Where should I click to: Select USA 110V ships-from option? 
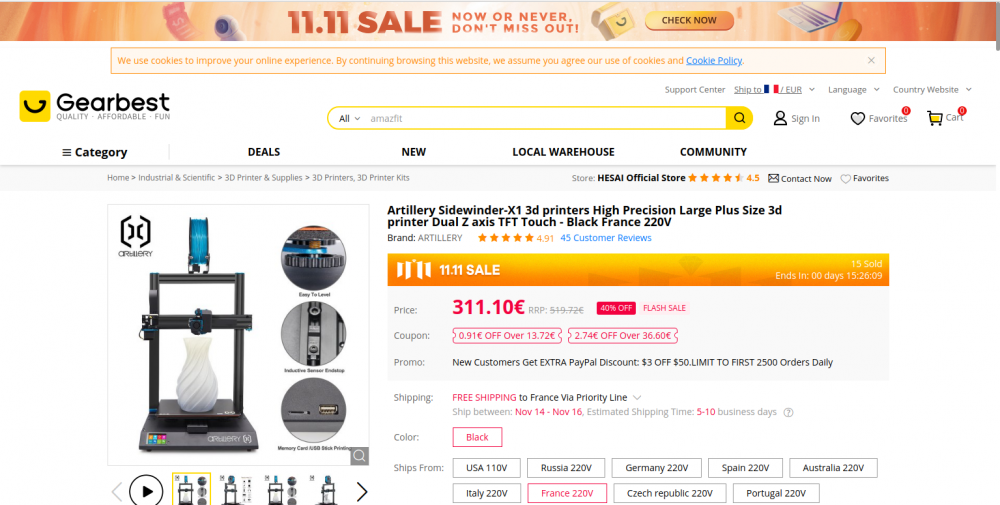point(487,467)
